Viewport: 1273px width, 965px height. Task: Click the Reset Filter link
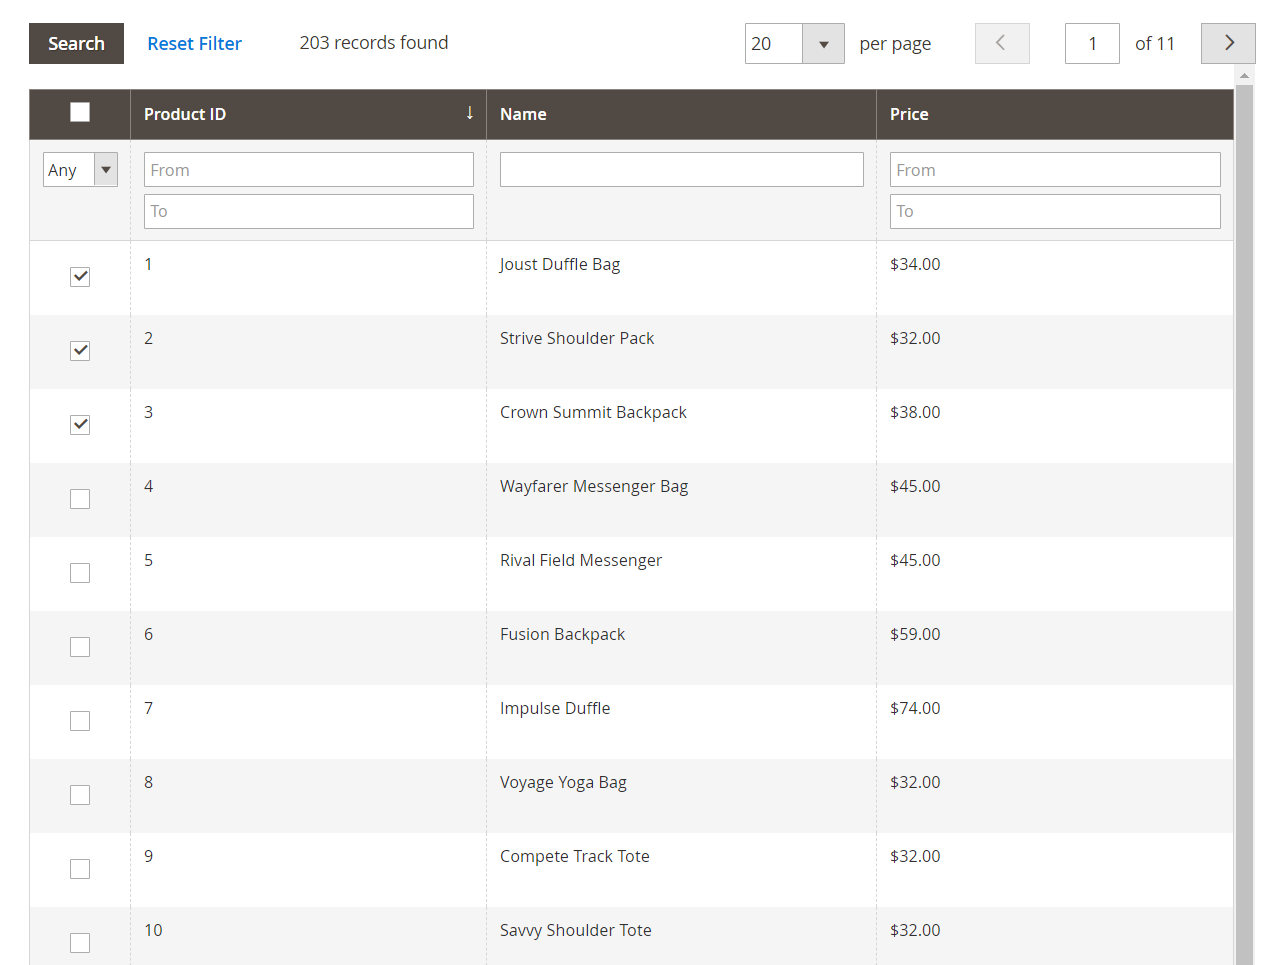(x=194, y=43)
